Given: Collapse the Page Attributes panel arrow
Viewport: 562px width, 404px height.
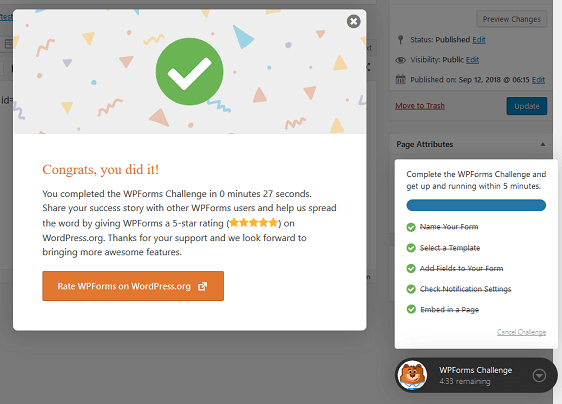Looking at the screenshot, I should [x=543, y=144].
